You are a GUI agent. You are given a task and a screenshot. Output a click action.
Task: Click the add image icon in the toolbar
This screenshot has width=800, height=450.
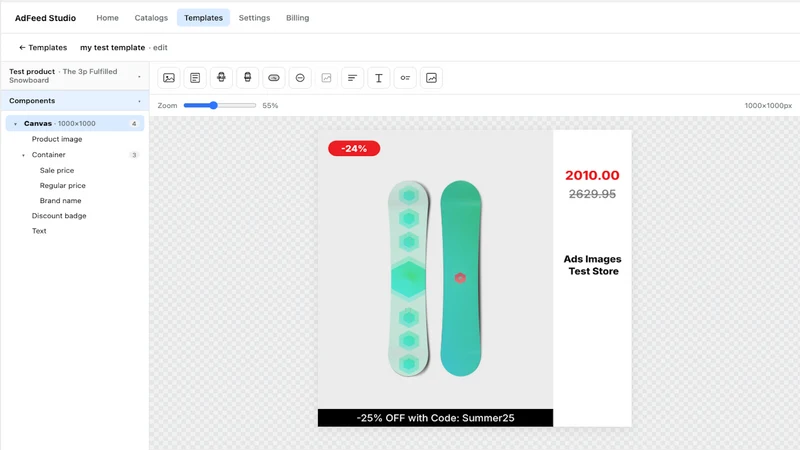click(x=169, y=78)
